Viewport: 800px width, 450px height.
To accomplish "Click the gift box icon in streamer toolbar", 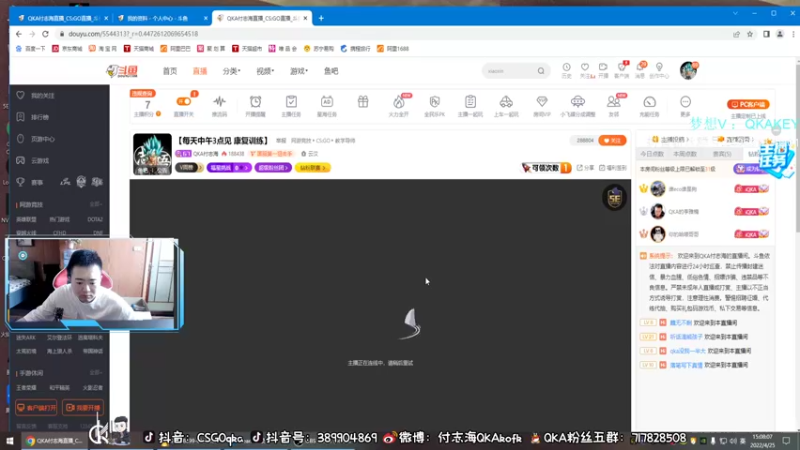I will click(363, 102).
